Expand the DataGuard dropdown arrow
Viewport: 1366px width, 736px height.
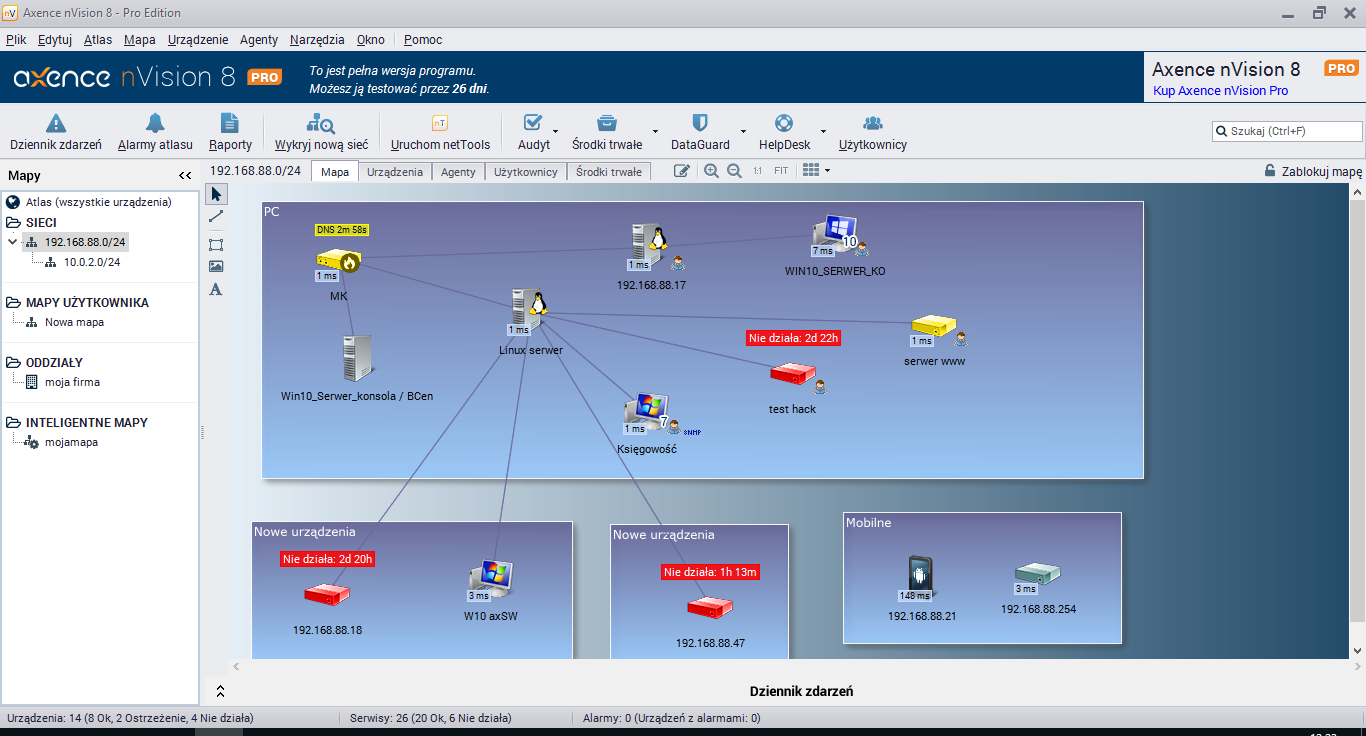click(742, 130)
